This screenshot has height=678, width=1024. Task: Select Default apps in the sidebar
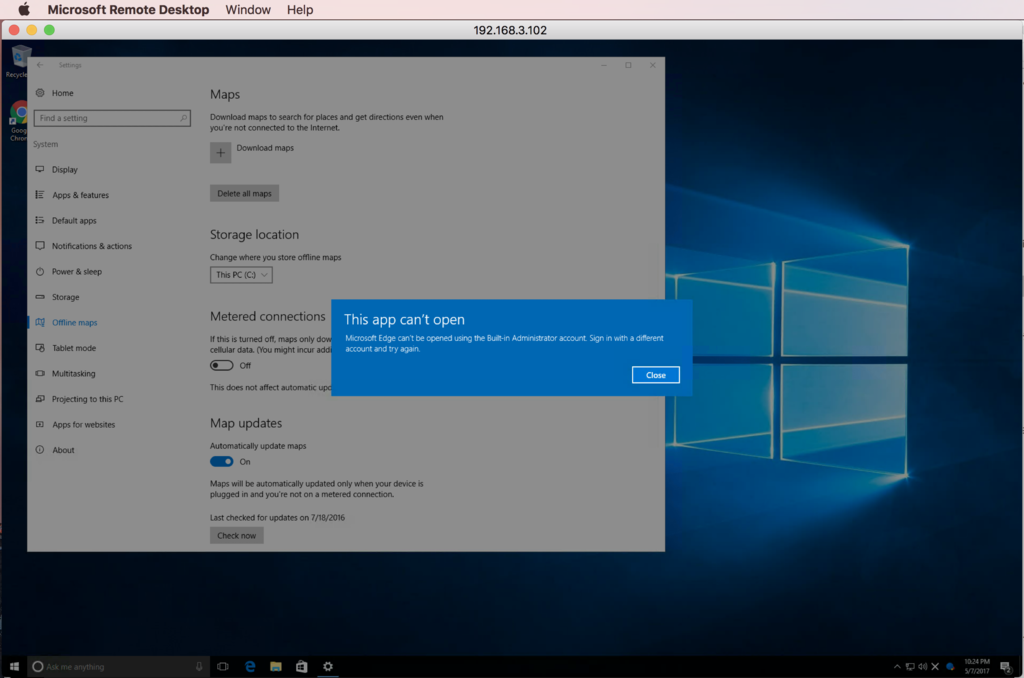74,220
